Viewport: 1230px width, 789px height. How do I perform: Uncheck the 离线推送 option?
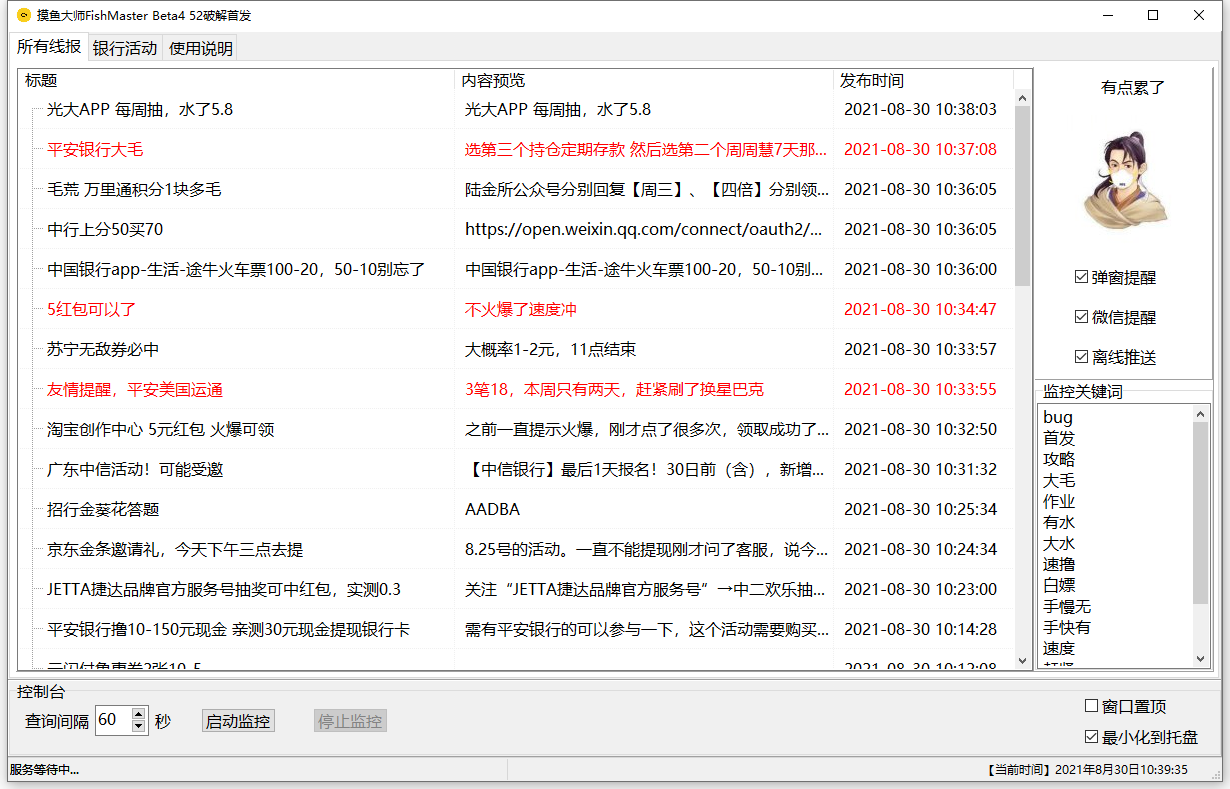coord(1081,357)
